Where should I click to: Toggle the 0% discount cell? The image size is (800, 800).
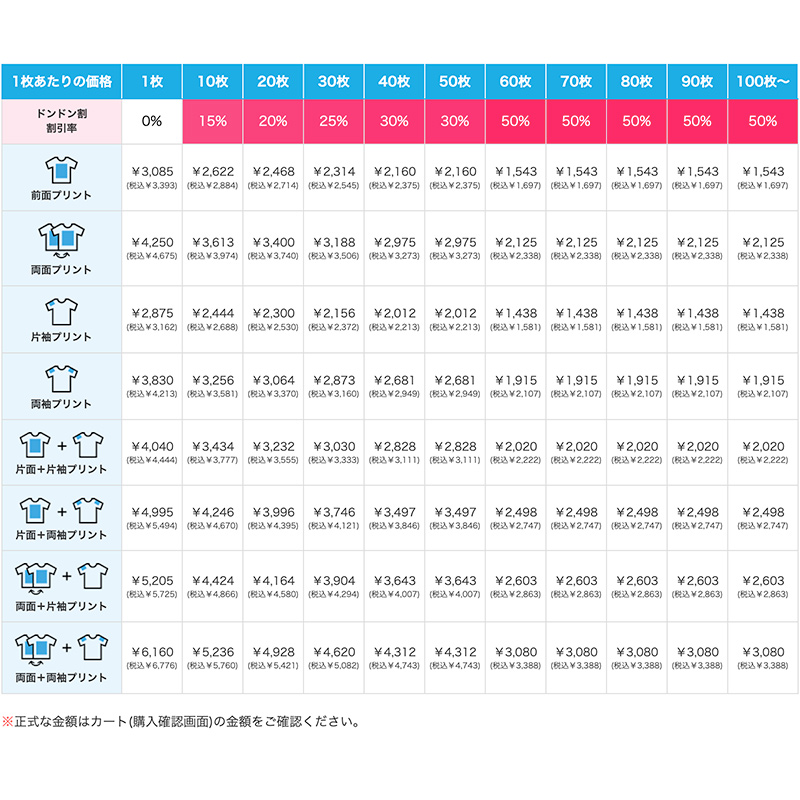tap(153, 121)
